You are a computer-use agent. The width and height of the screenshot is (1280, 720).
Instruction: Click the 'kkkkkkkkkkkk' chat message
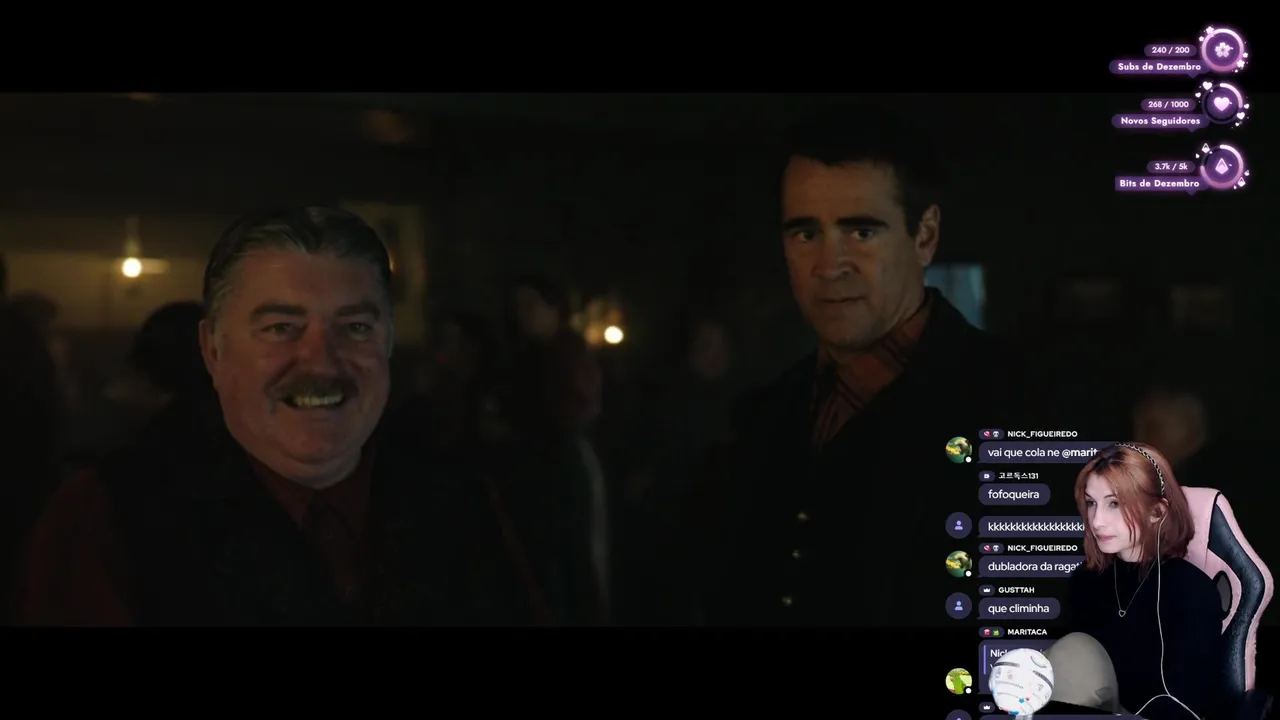1034,526
